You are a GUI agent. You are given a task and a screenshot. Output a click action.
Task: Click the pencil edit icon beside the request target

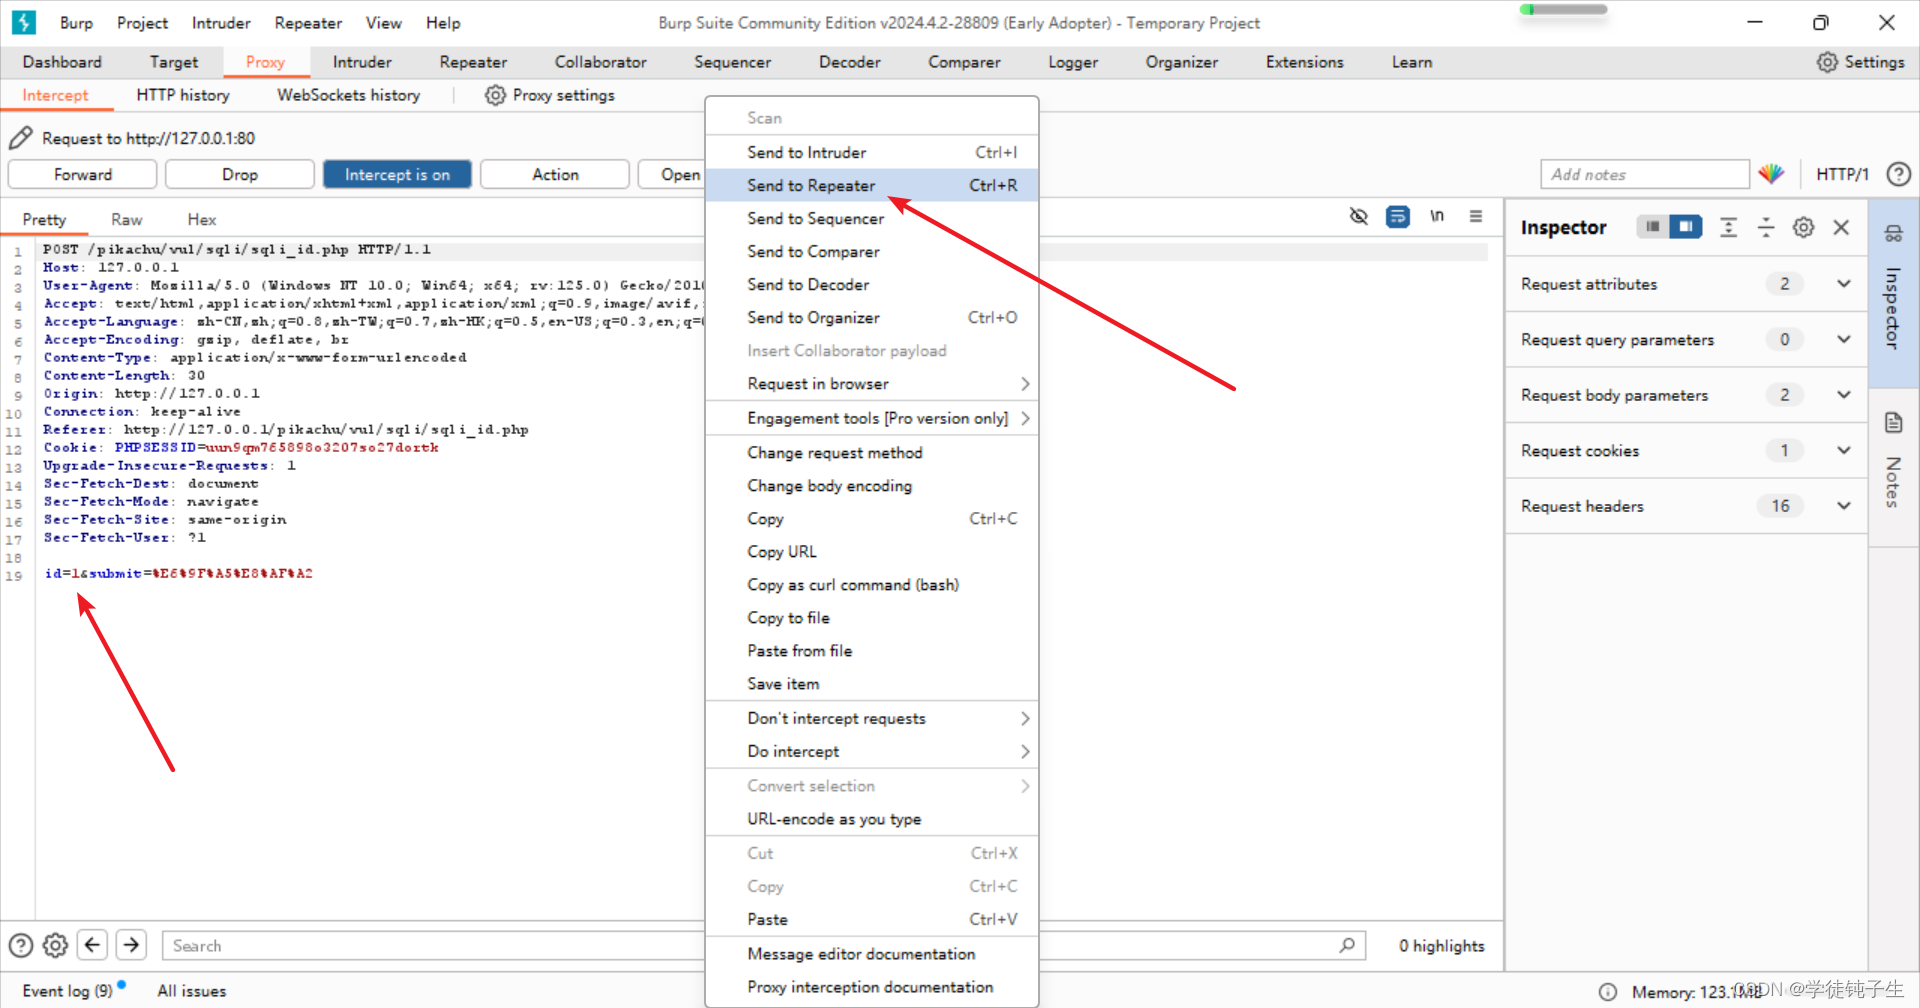tap(21, 138)
